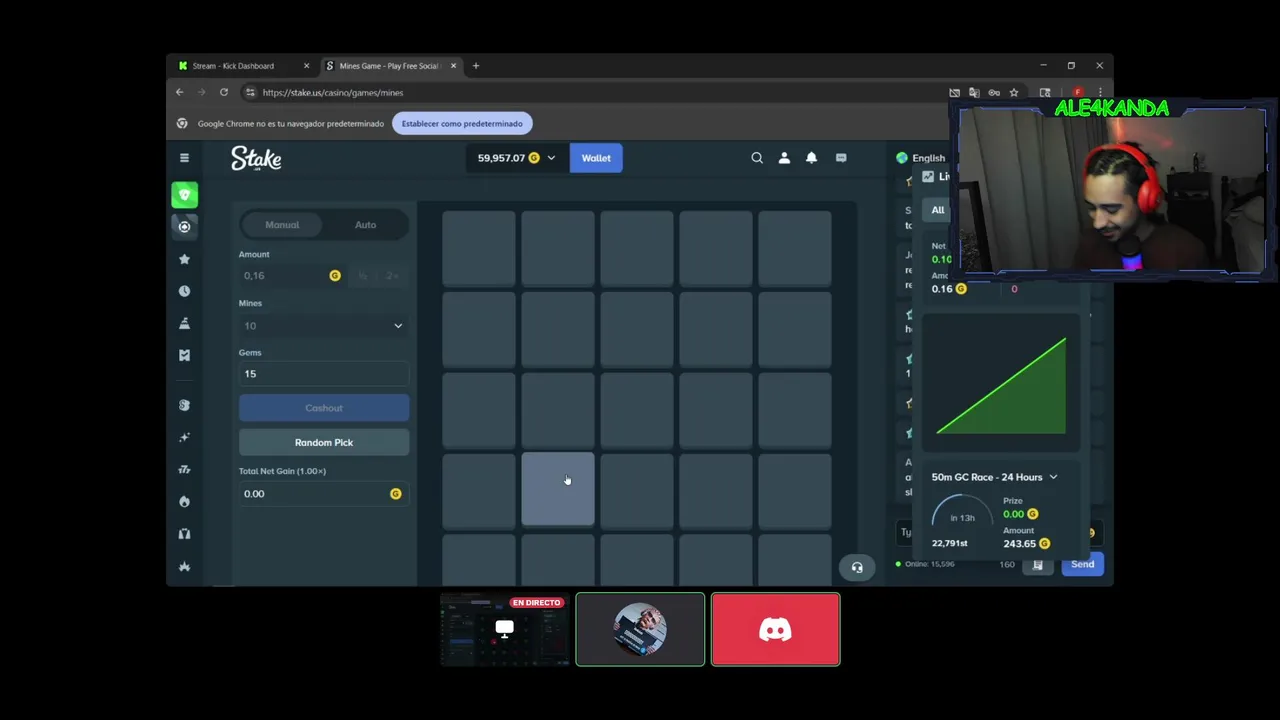Click the password key icon in address bar
1280x720 pixels.
tap(994, 92)
